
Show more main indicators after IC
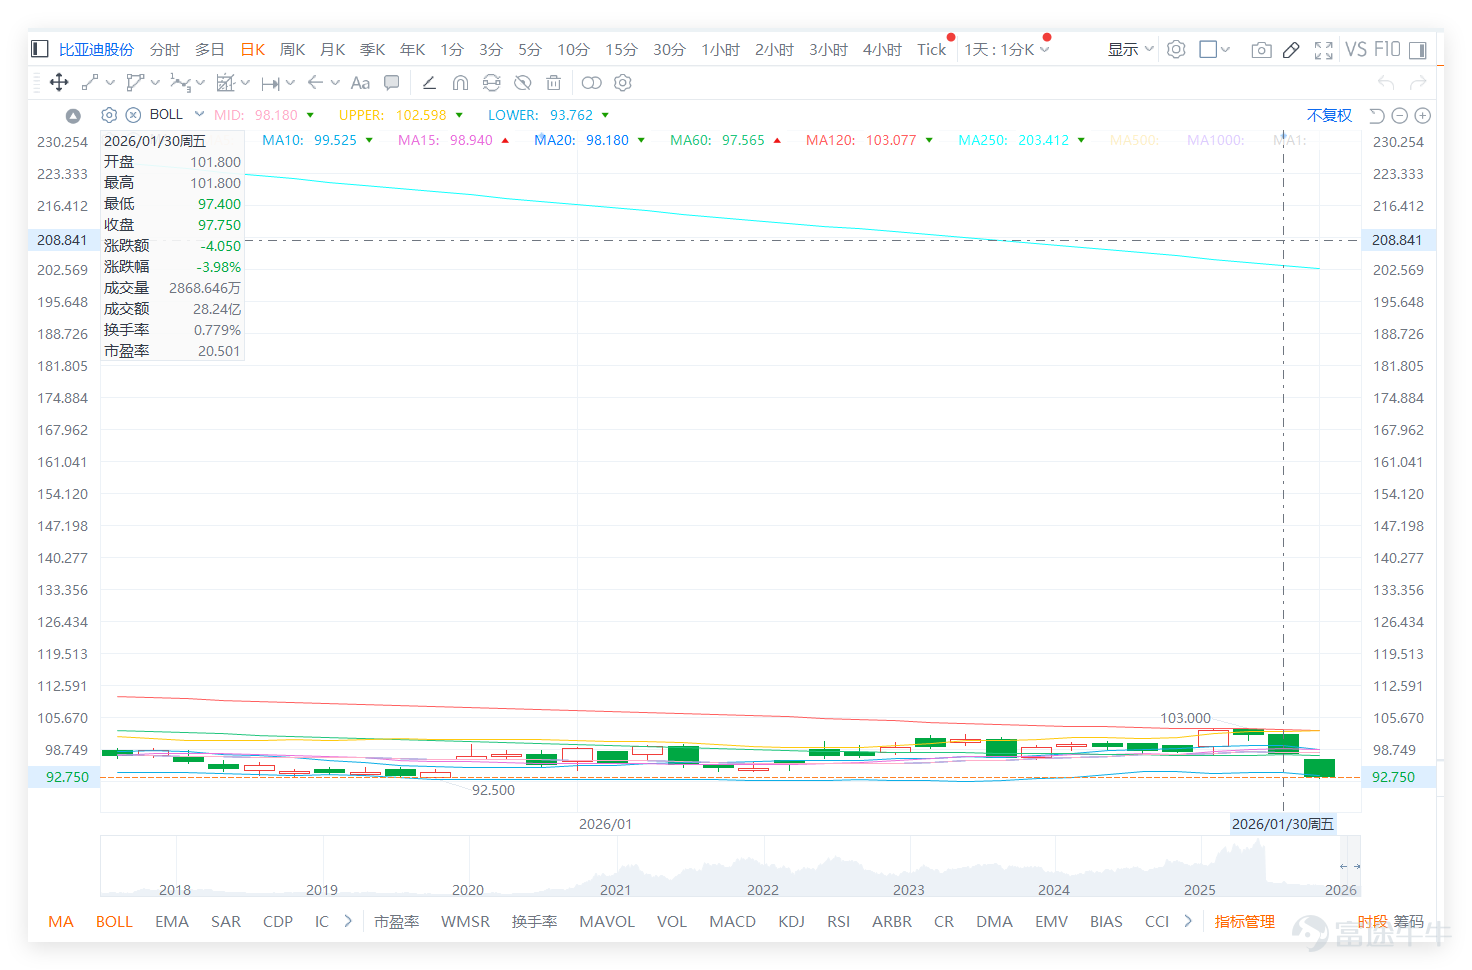[x=348, y=921]
